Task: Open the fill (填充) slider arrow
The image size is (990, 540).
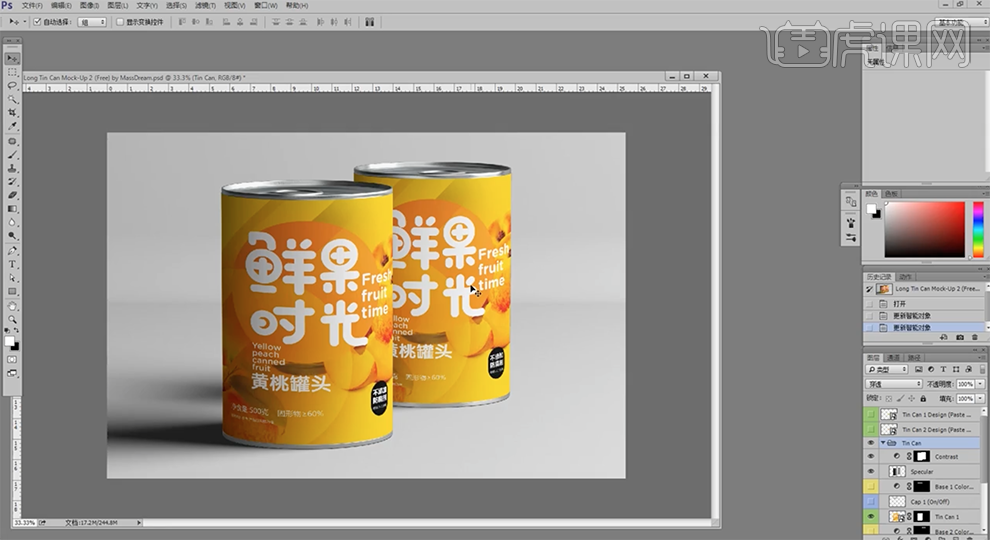Action: [980, 399]
